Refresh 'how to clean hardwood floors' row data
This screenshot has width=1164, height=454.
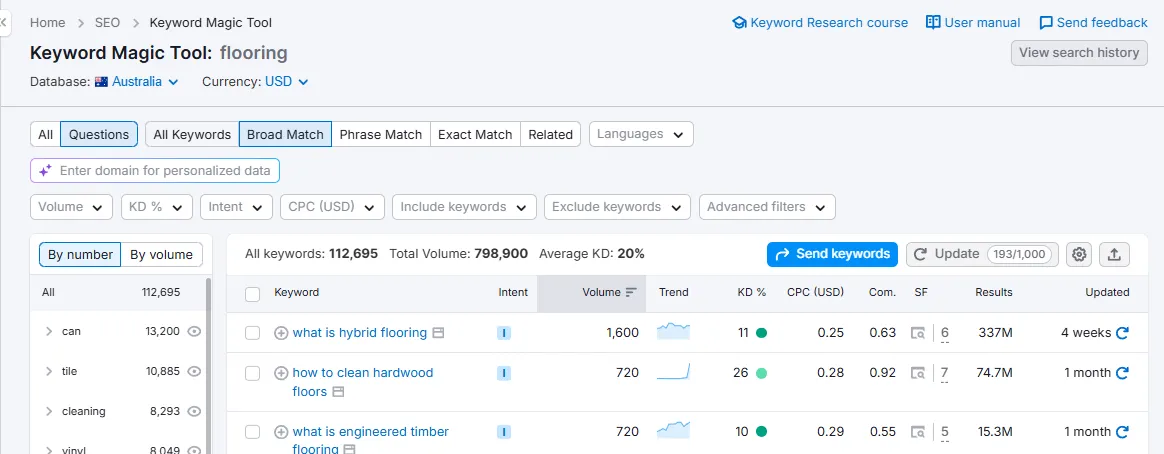pos(1122,372)
